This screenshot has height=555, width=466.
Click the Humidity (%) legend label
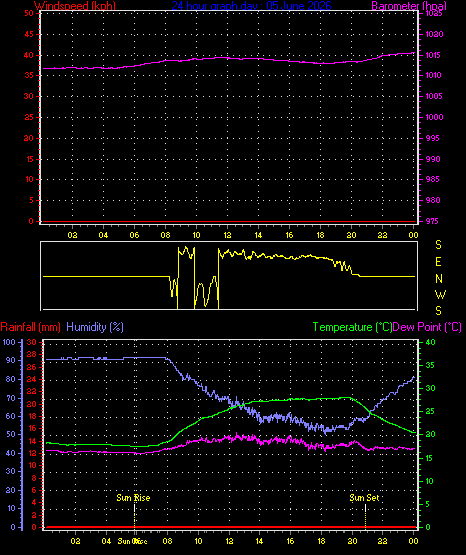(x=95, y=327)
